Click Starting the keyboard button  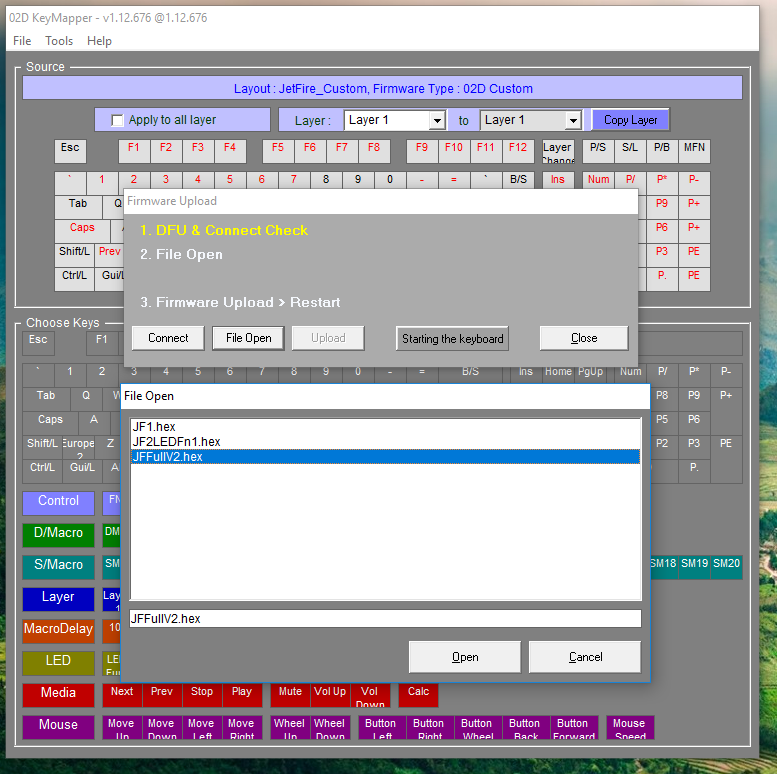[452, 338]
